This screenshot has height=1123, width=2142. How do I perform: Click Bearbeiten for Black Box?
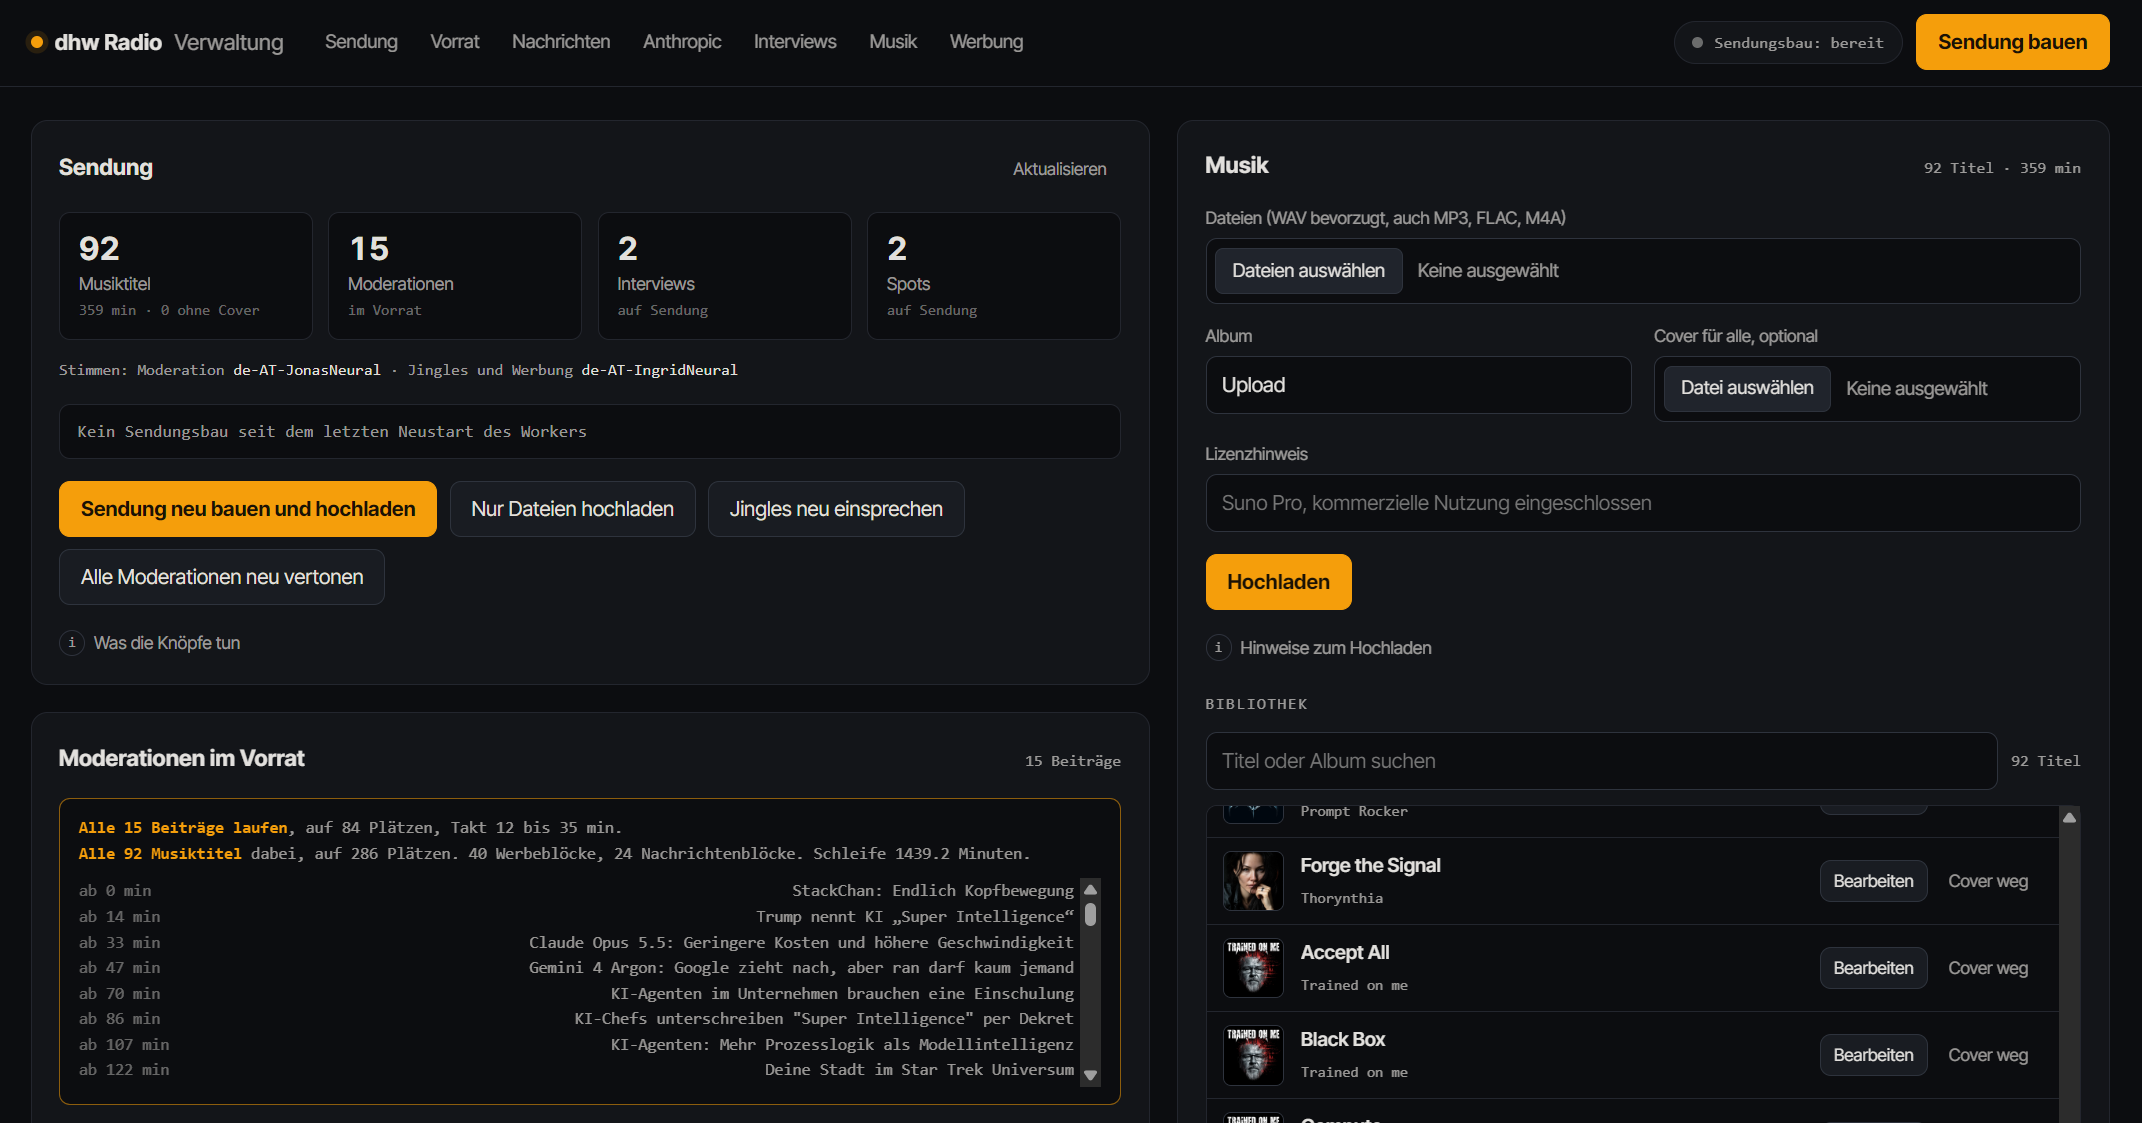click(1873, 1055)
